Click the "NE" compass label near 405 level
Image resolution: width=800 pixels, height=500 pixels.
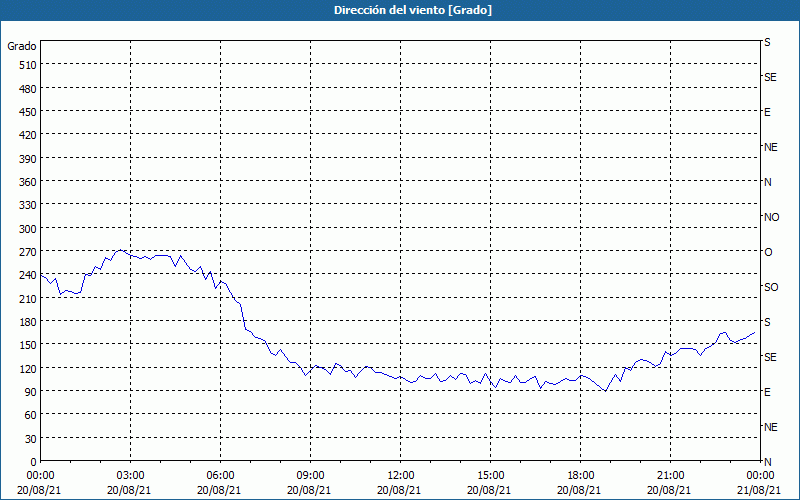[770, 147]
